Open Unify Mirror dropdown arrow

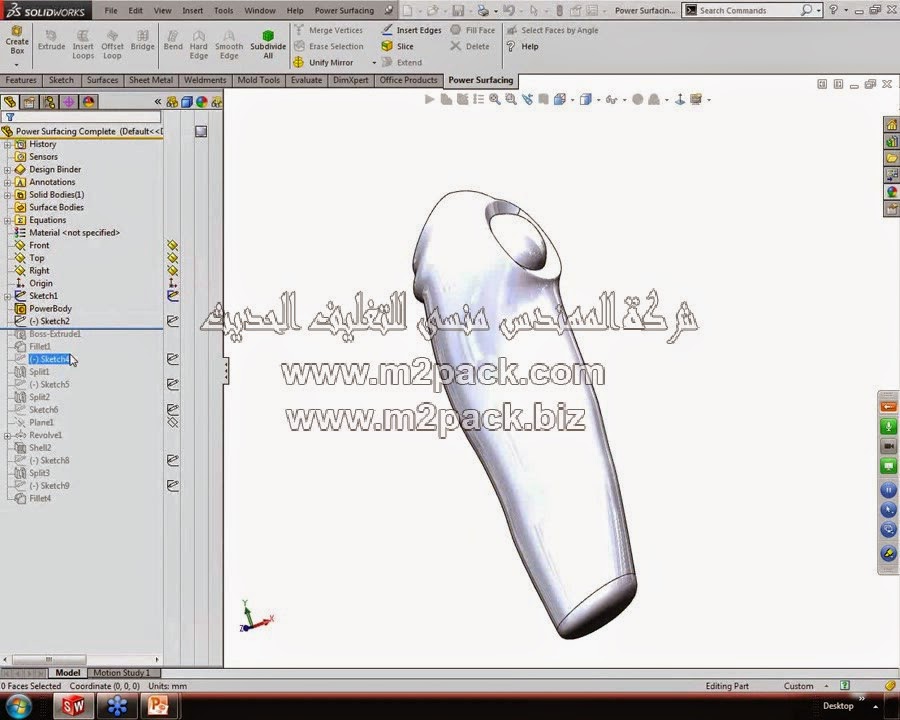[x=374, y=63]
